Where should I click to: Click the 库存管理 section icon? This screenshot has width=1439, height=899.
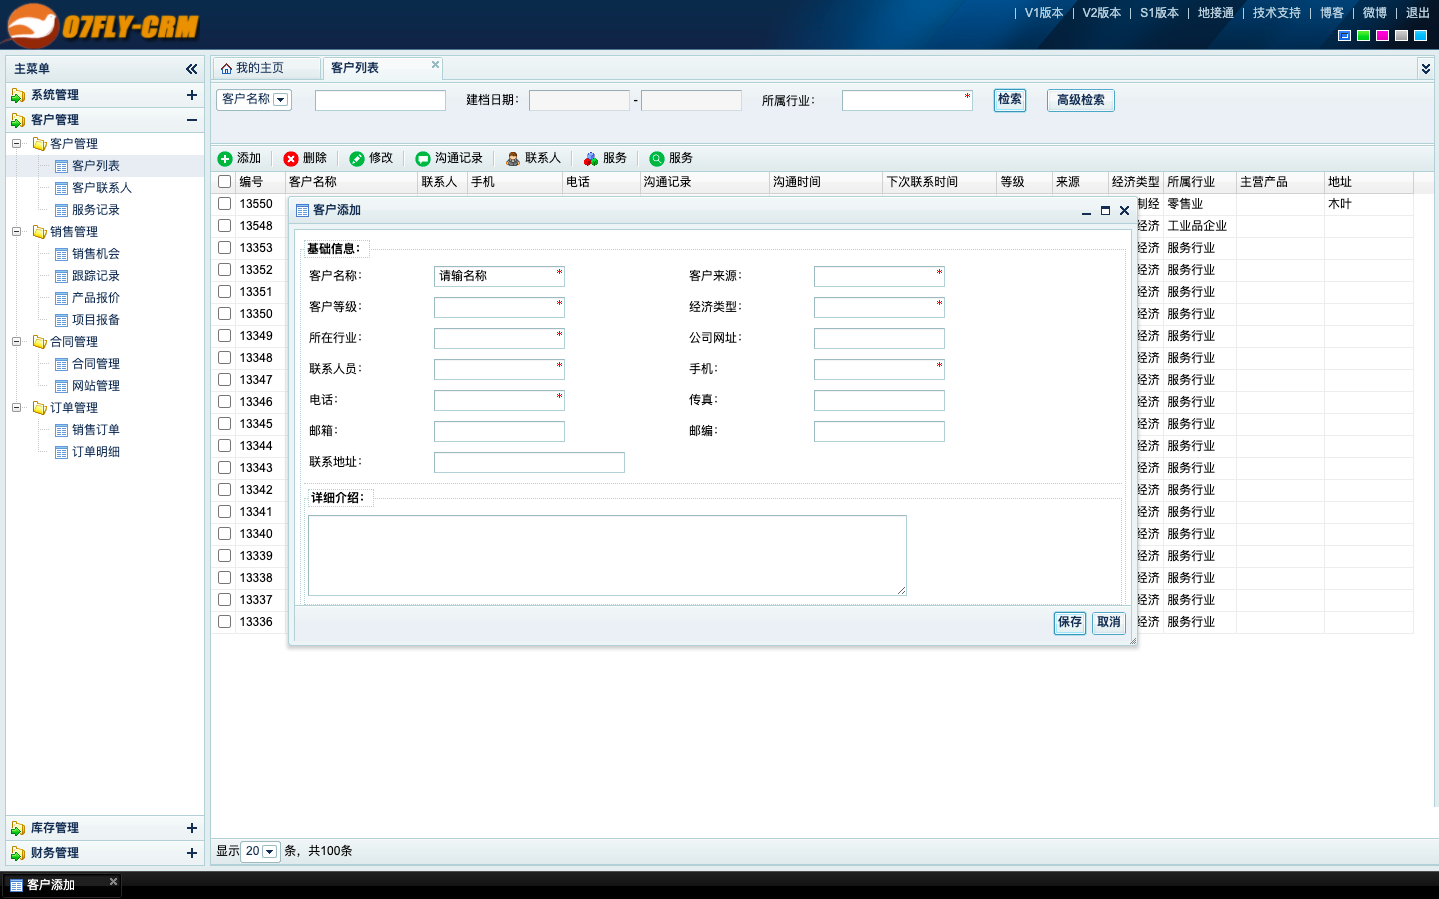pos(18,828)
